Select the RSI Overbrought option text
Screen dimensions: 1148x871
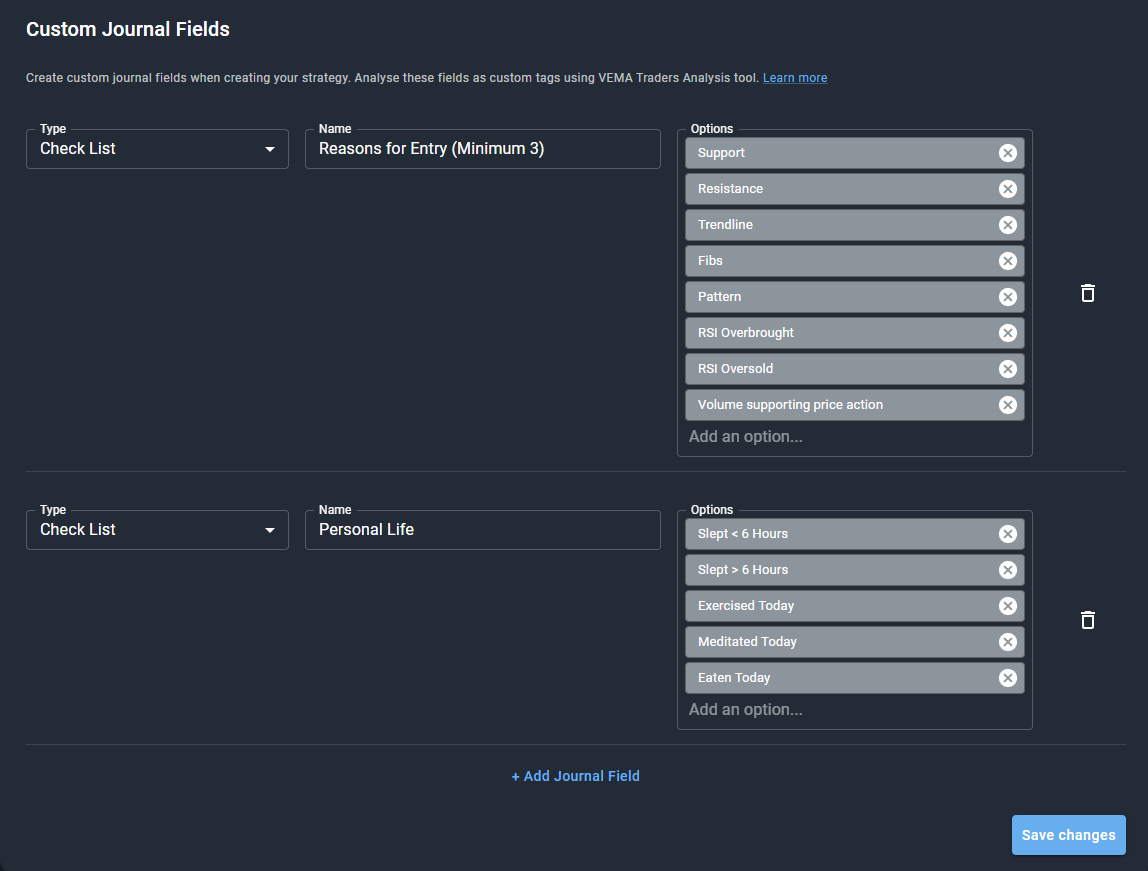pyautogui.click(x=745, y=333)
